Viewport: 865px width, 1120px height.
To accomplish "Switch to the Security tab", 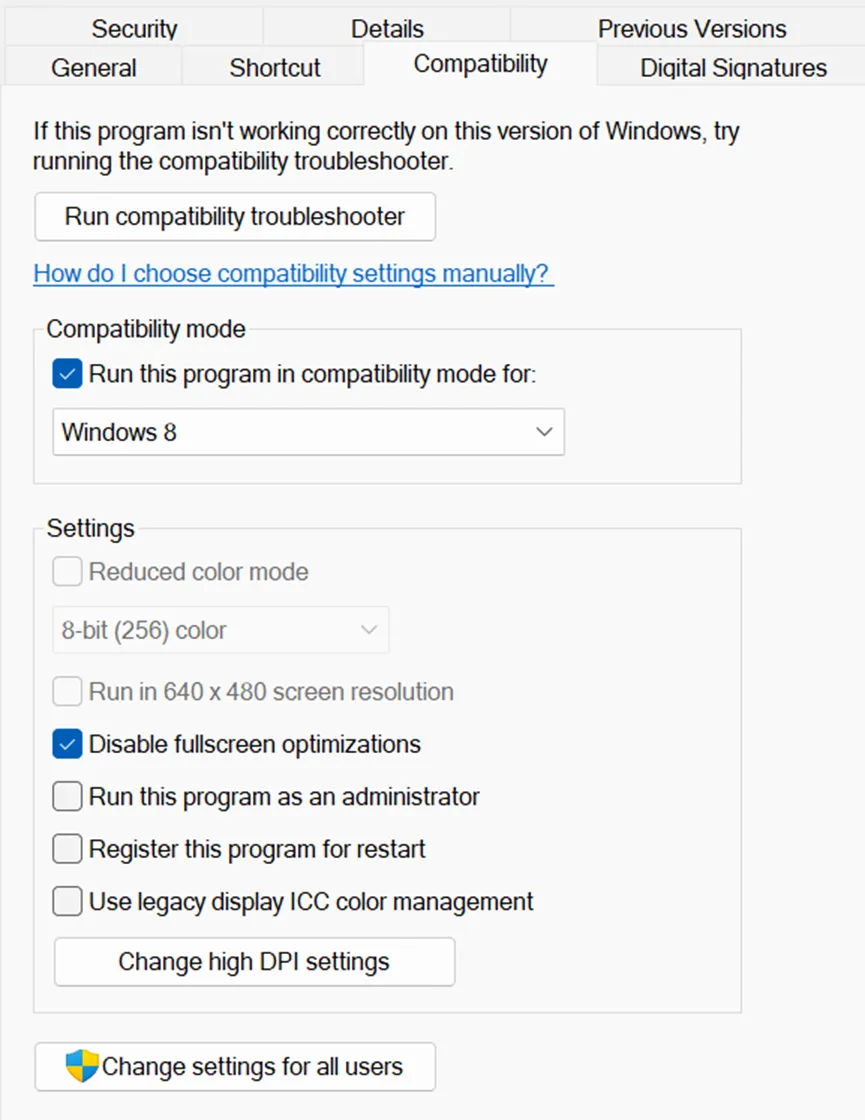I will pyautogui.click(x=134, y=28).
